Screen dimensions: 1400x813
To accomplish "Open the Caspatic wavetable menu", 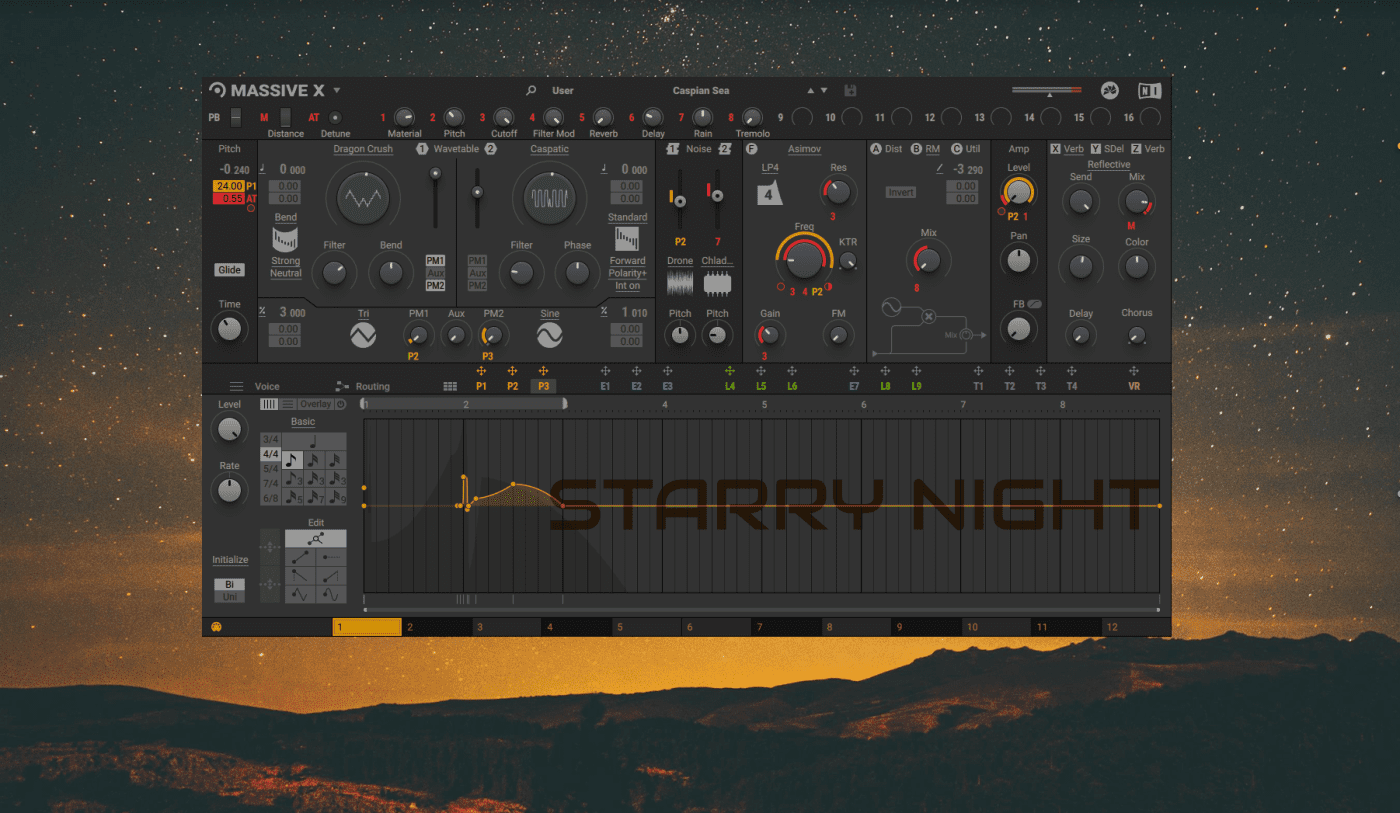I will point(549,149).
